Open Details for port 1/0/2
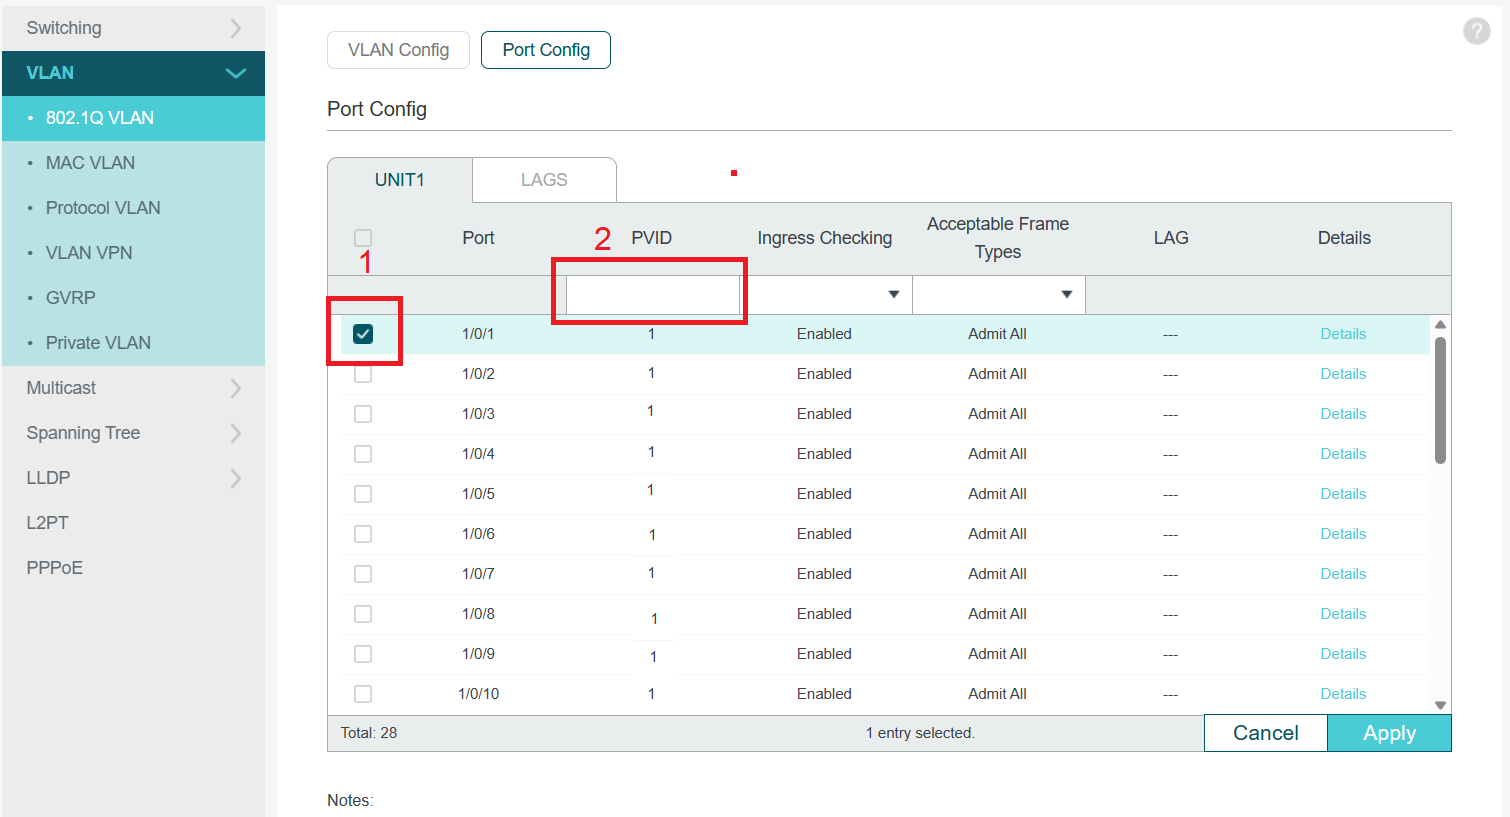The image size is (1510, 817). click(x=1343, y=373)
